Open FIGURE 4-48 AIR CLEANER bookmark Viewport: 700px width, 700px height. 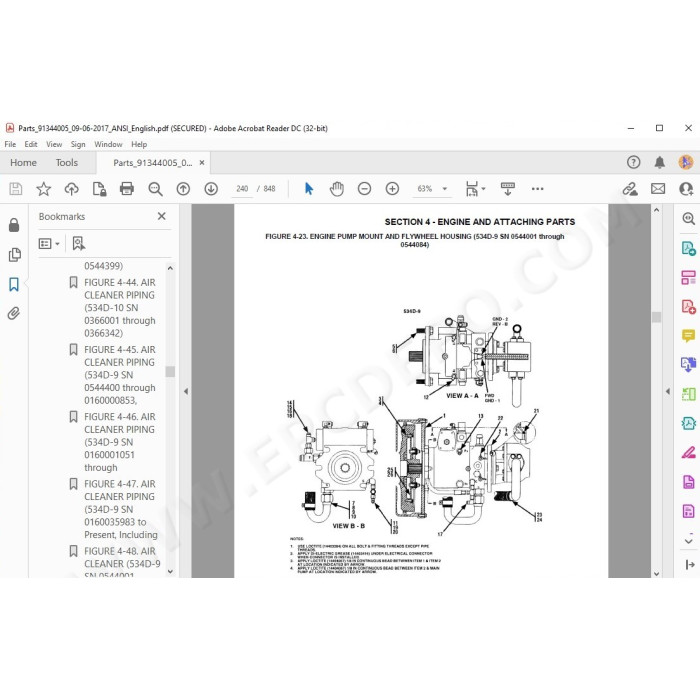(x=121, y=562)
